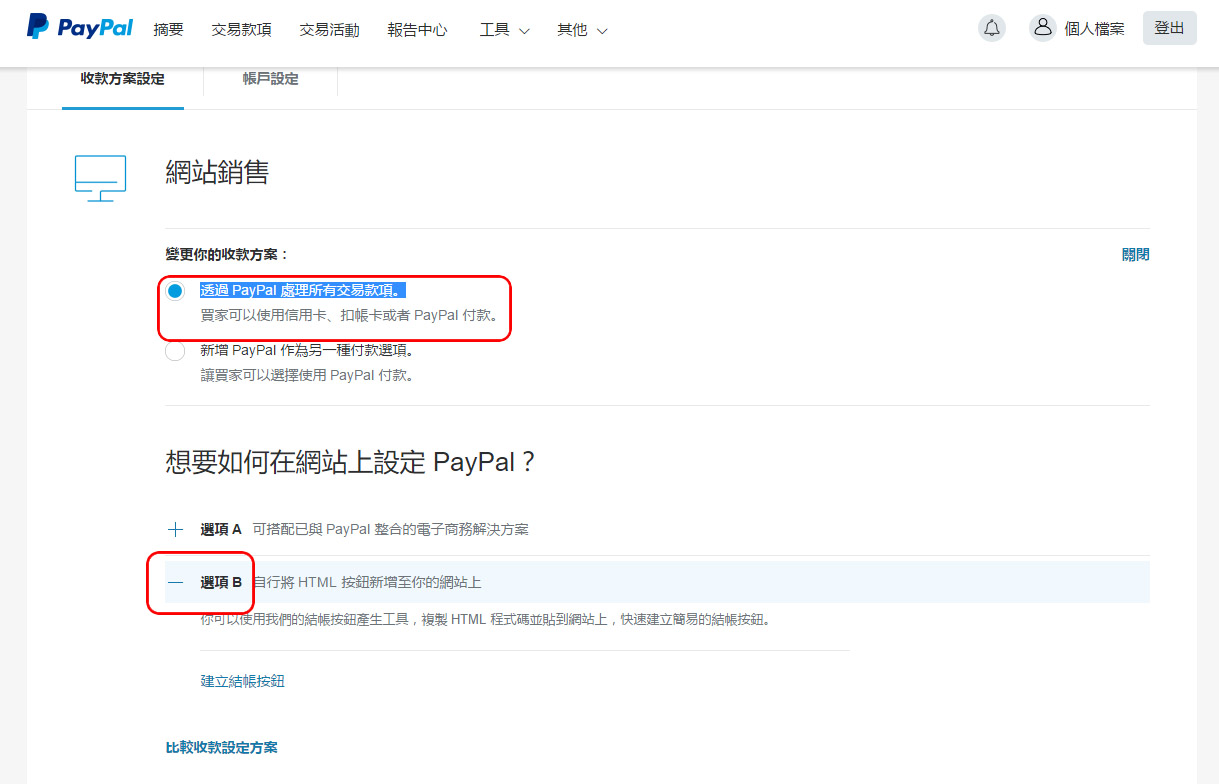This screenshot has width=1219, height=784.
Task: Open the notifications bell
Action: 992,28
